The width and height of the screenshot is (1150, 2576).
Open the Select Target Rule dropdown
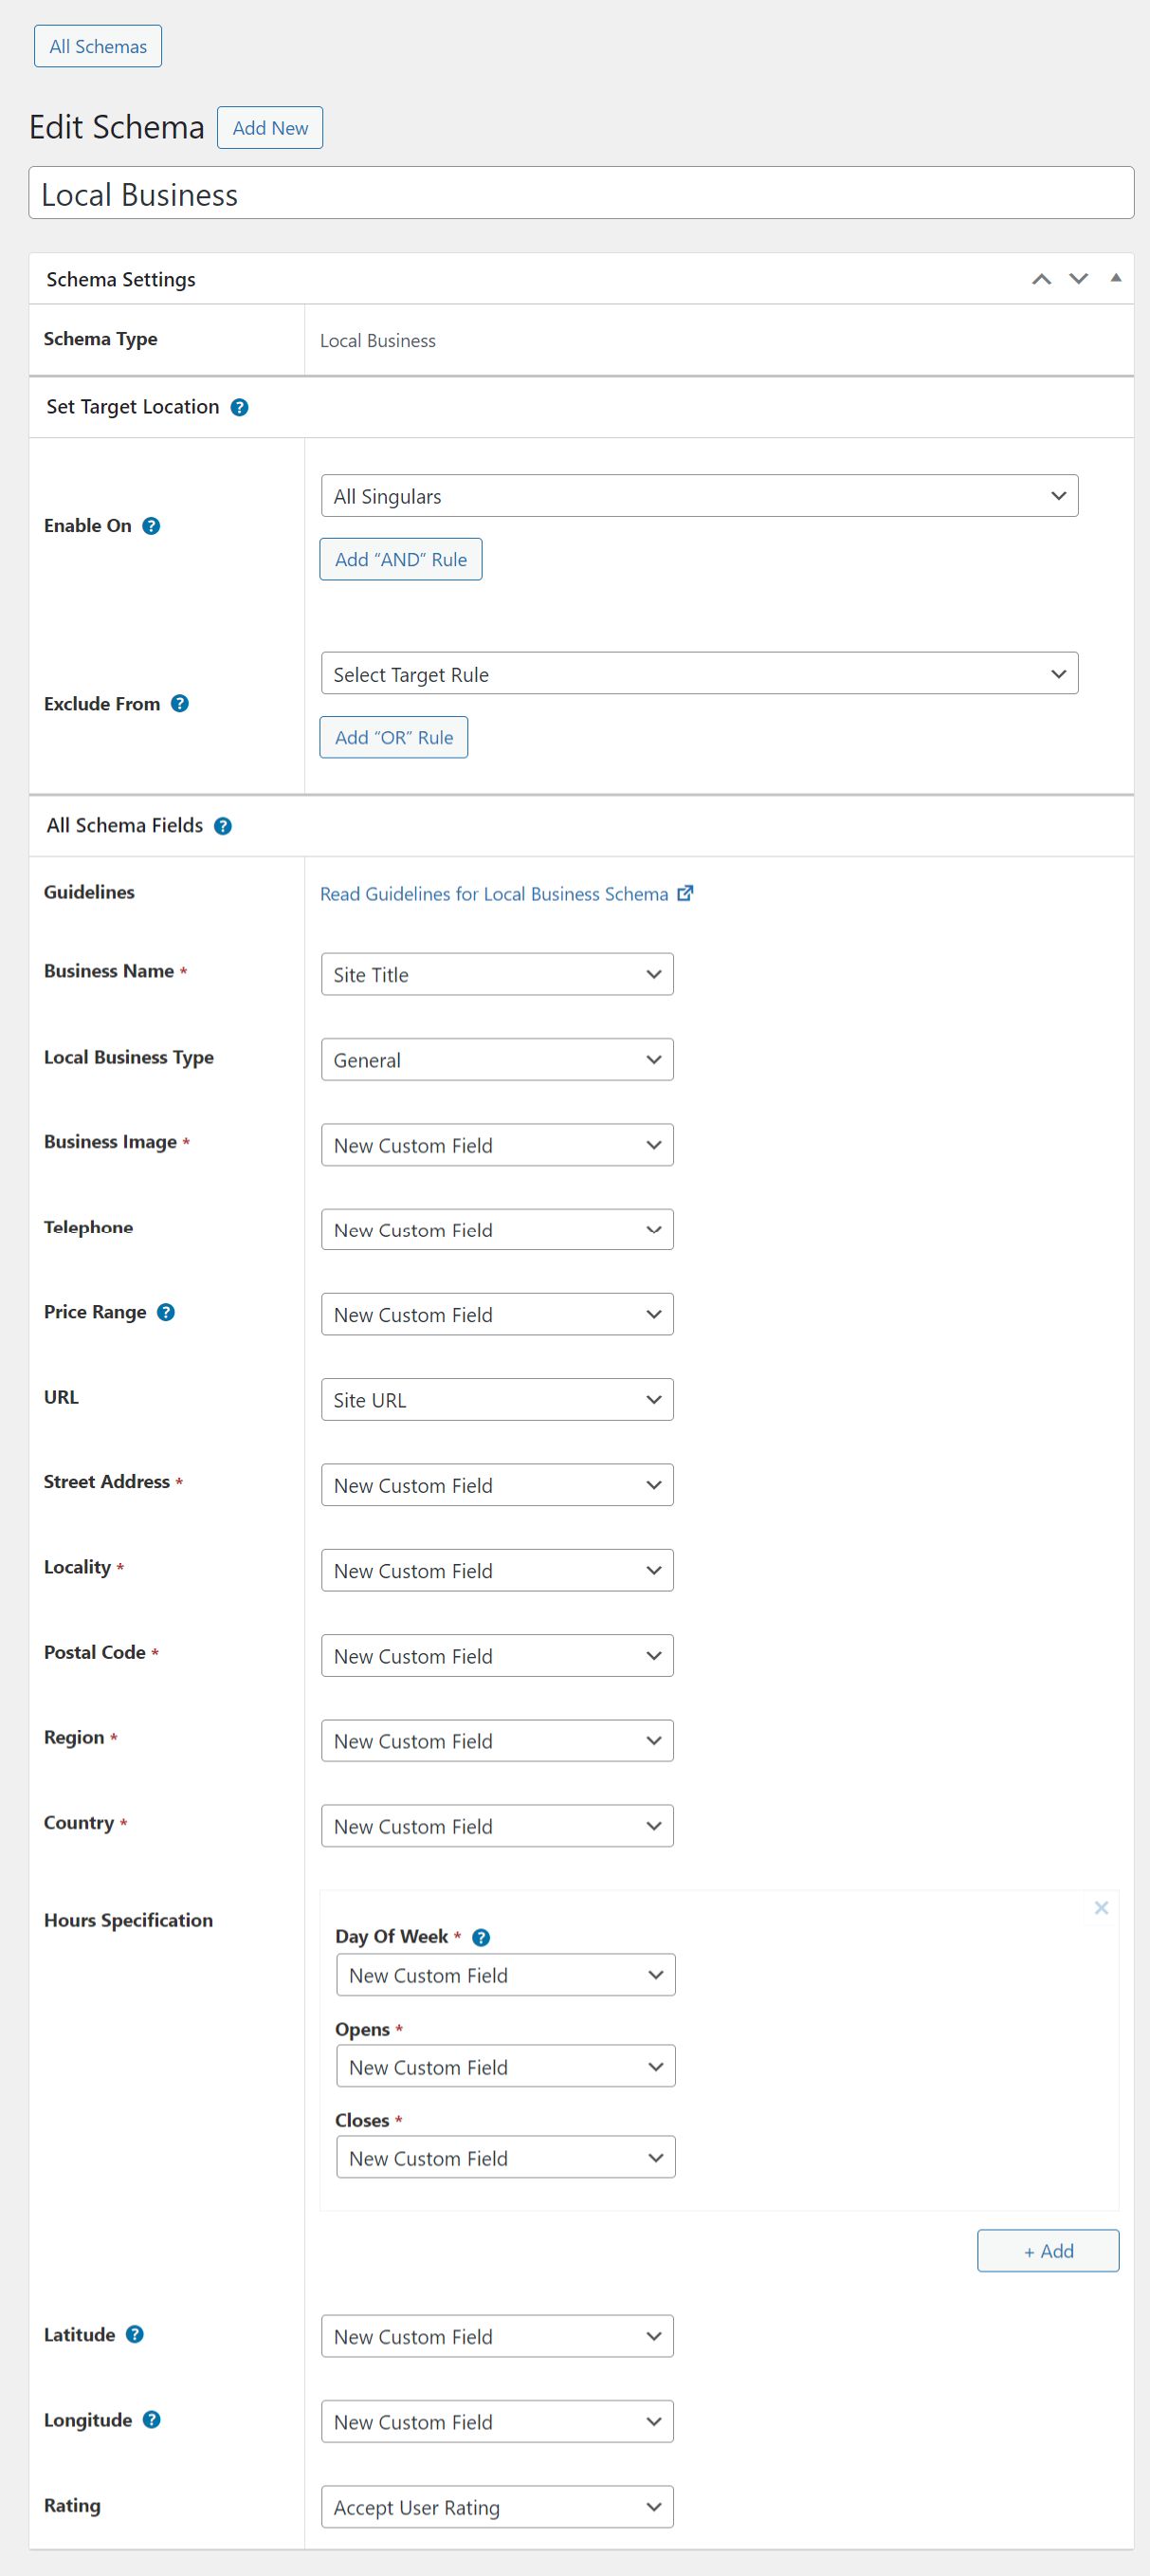[699, 674]
